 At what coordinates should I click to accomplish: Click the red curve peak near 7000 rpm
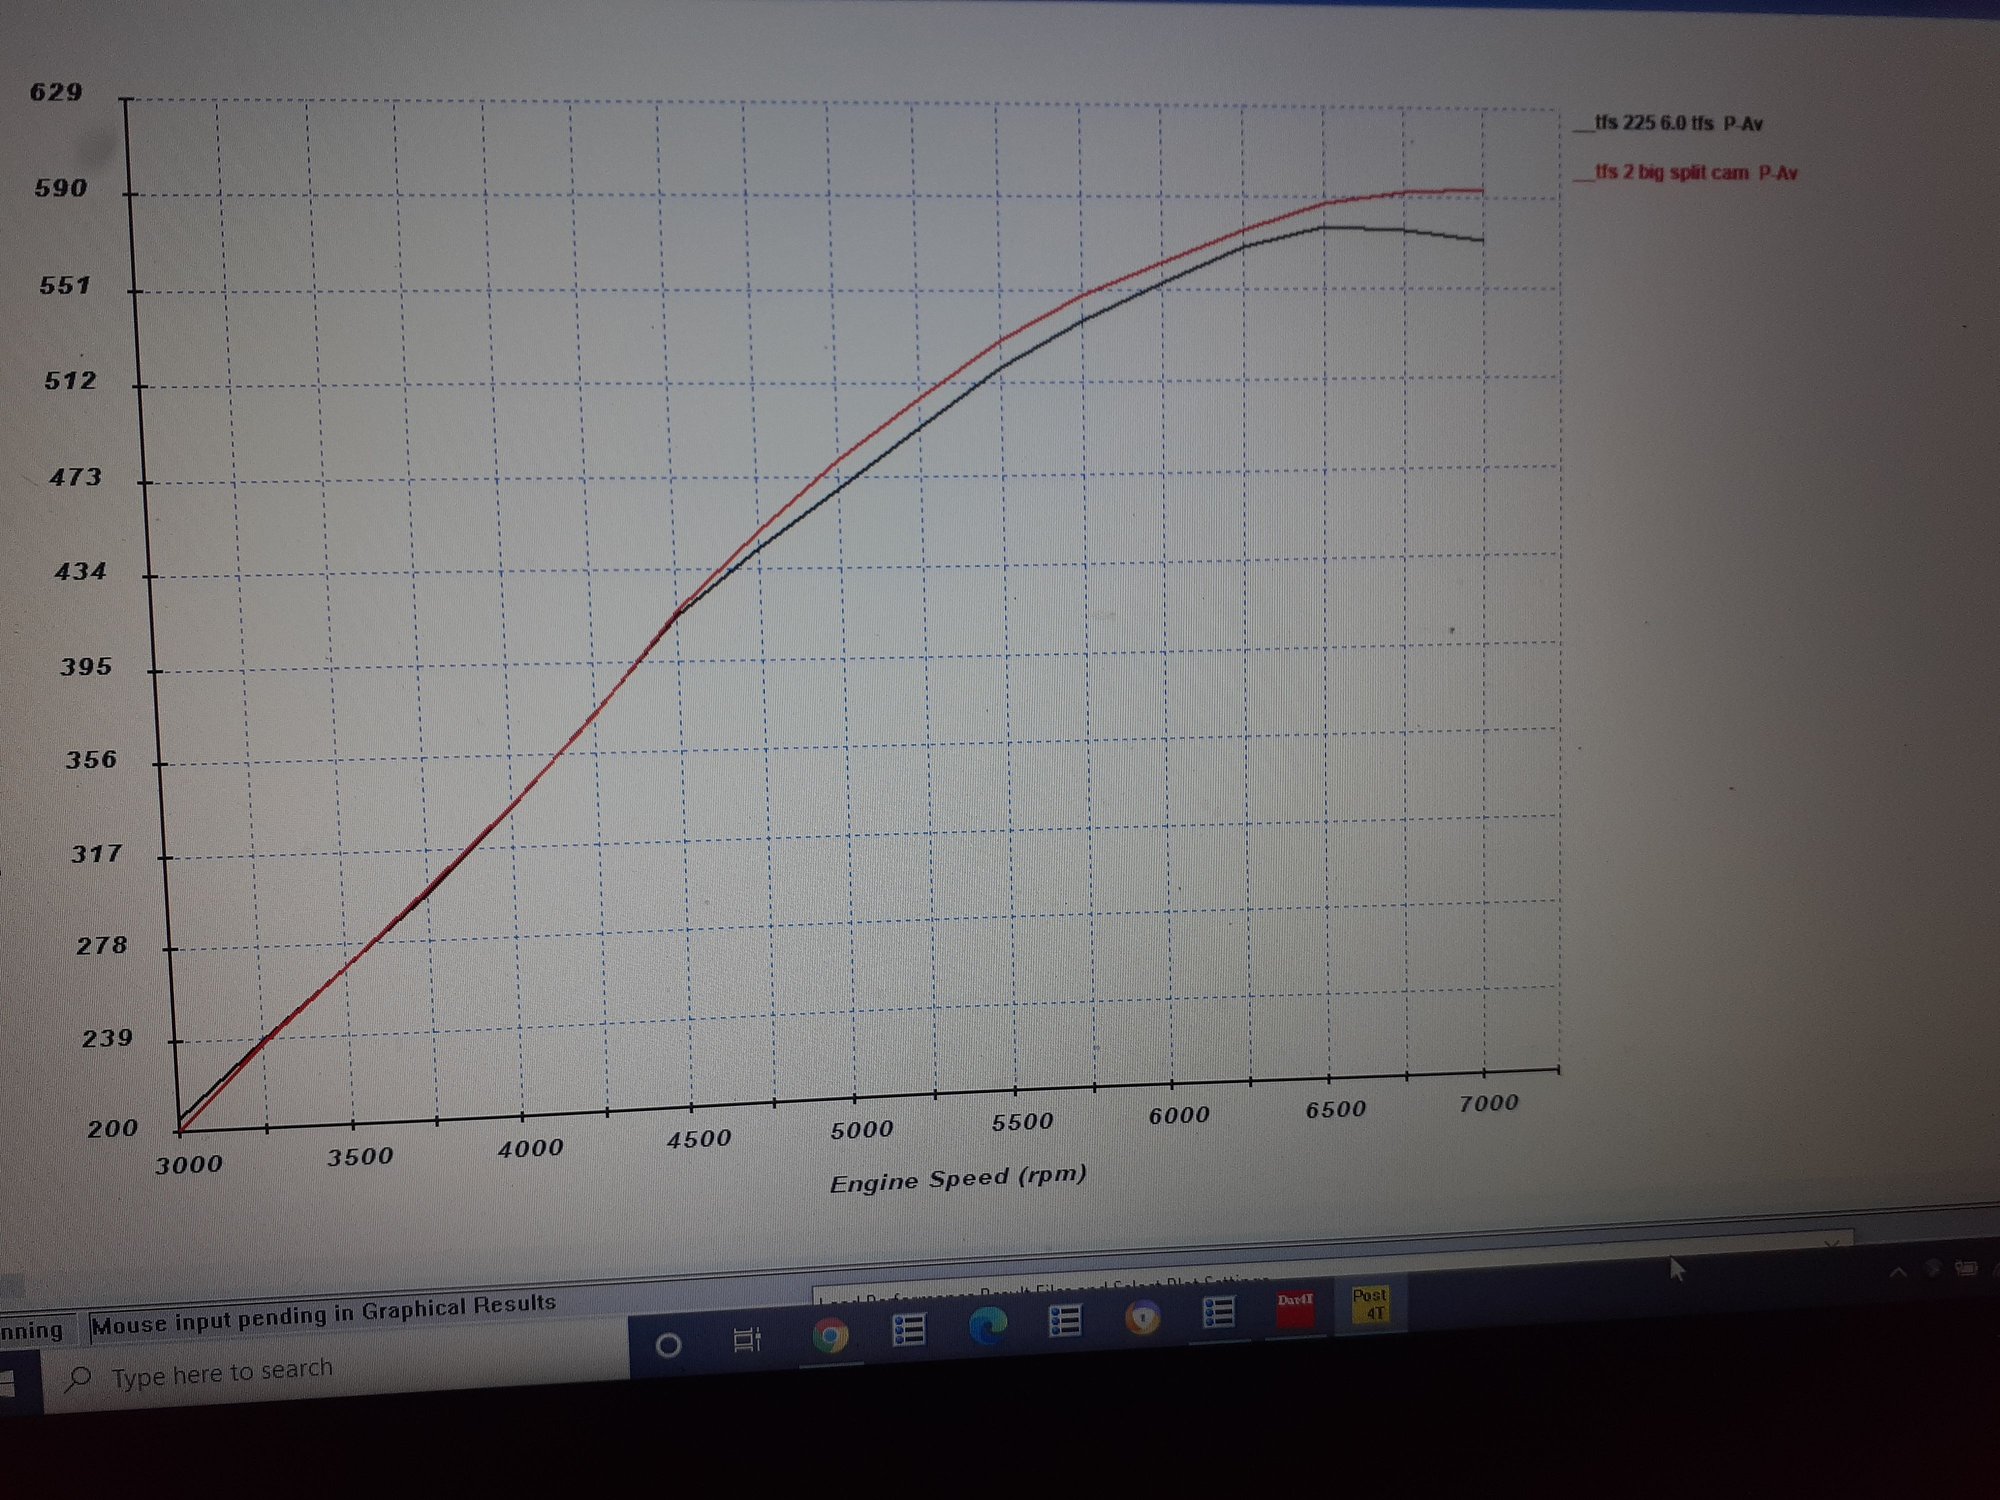pos(1480,190)
